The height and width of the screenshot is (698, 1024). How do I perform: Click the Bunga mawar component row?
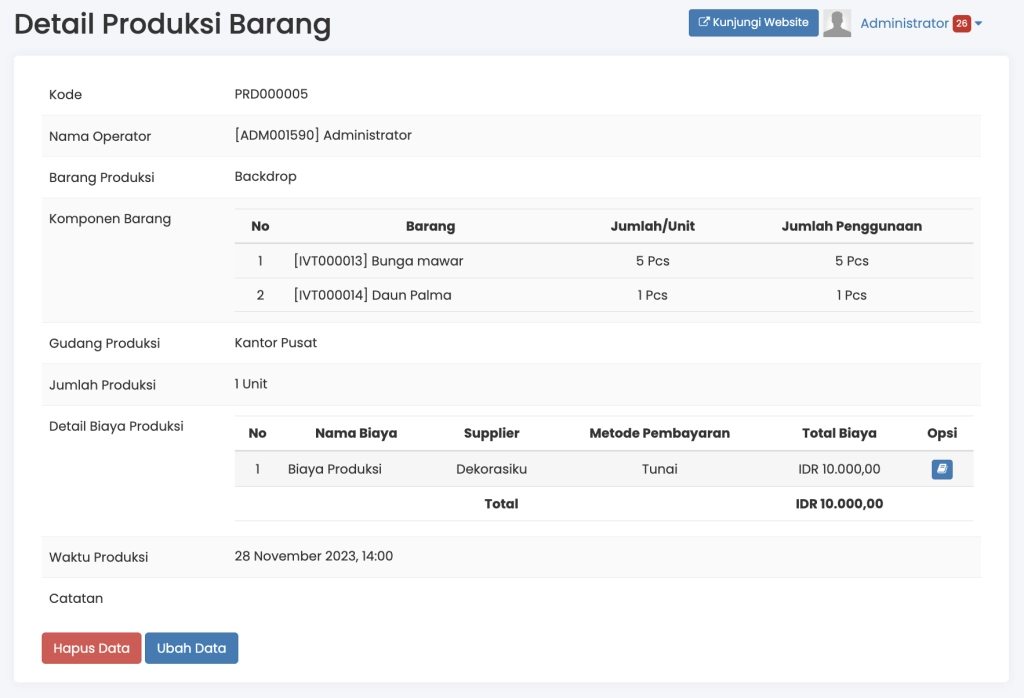pyautogui.click(x=378, y=261)
